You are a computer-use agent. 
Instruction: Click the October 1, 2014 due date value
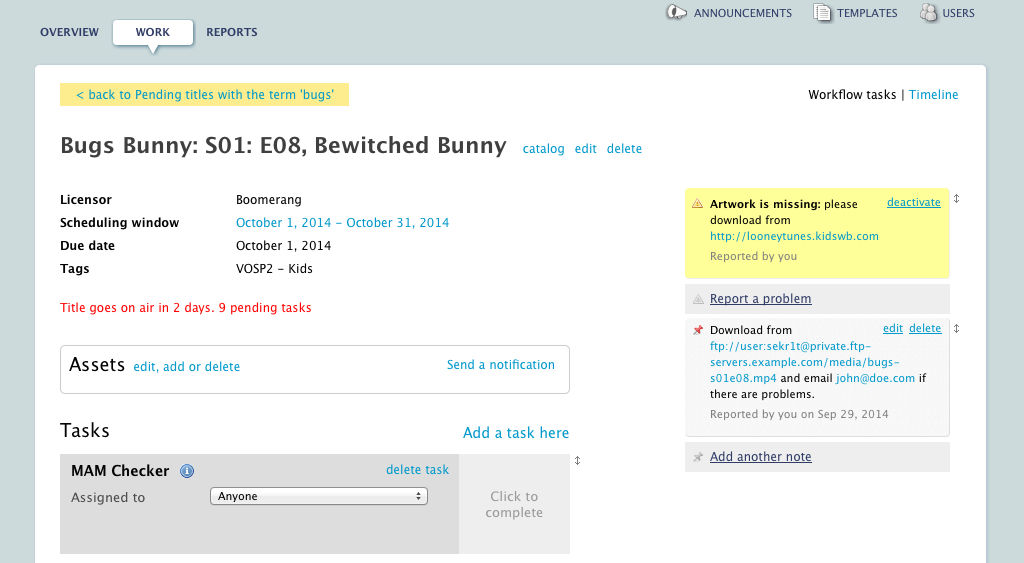tap(283, 246)
